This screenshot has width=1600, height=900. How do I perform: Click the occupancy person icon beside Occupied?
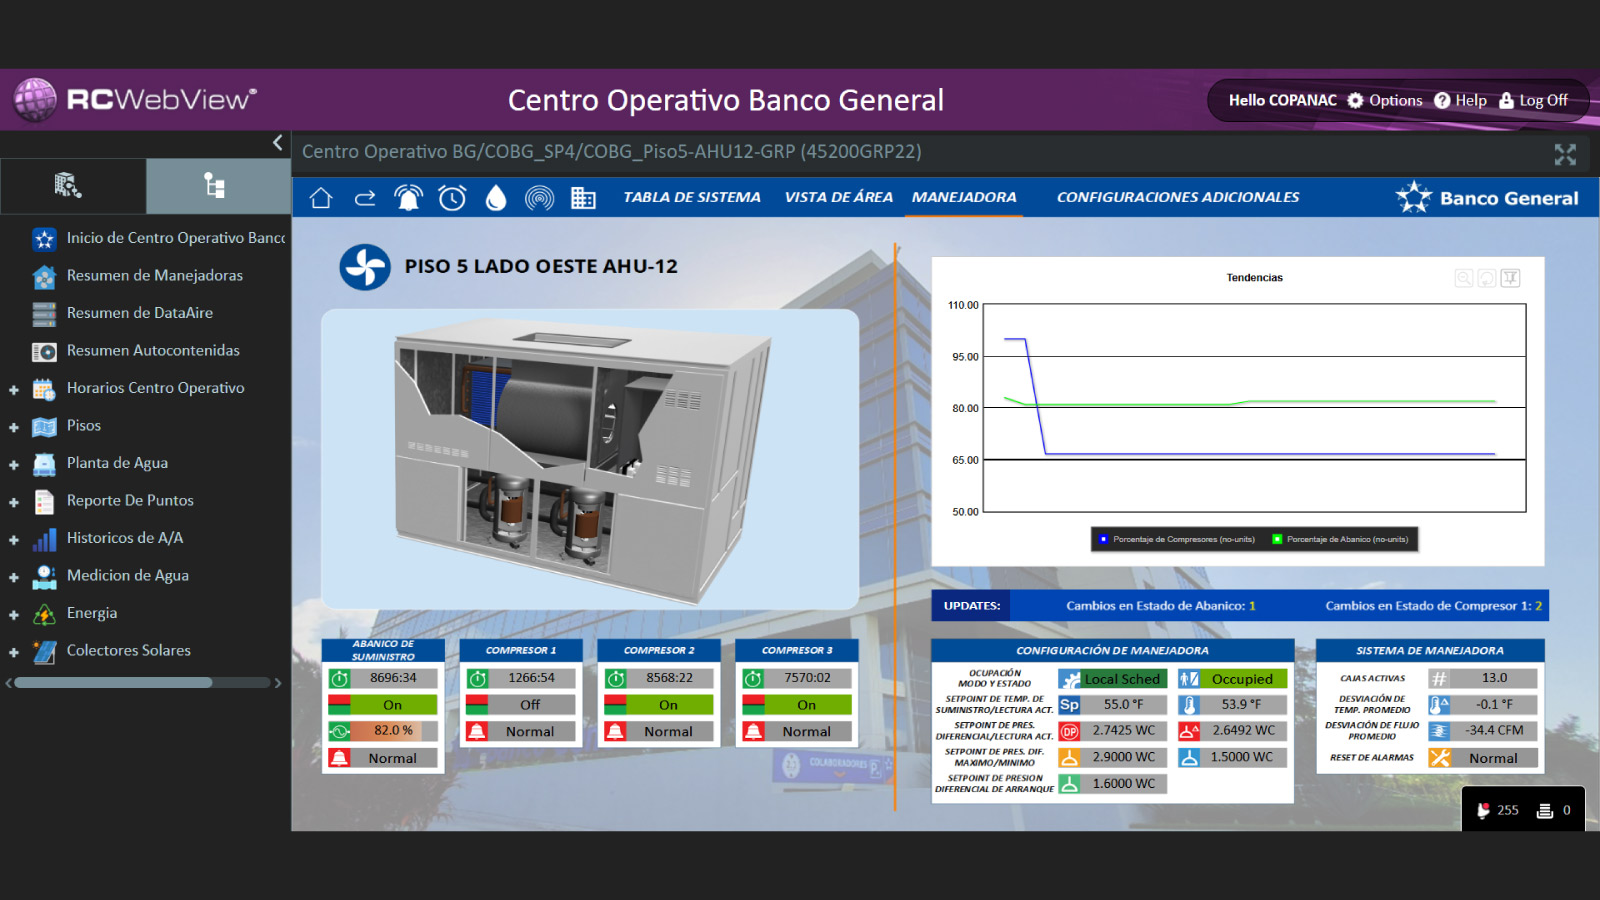point(1189,679)
